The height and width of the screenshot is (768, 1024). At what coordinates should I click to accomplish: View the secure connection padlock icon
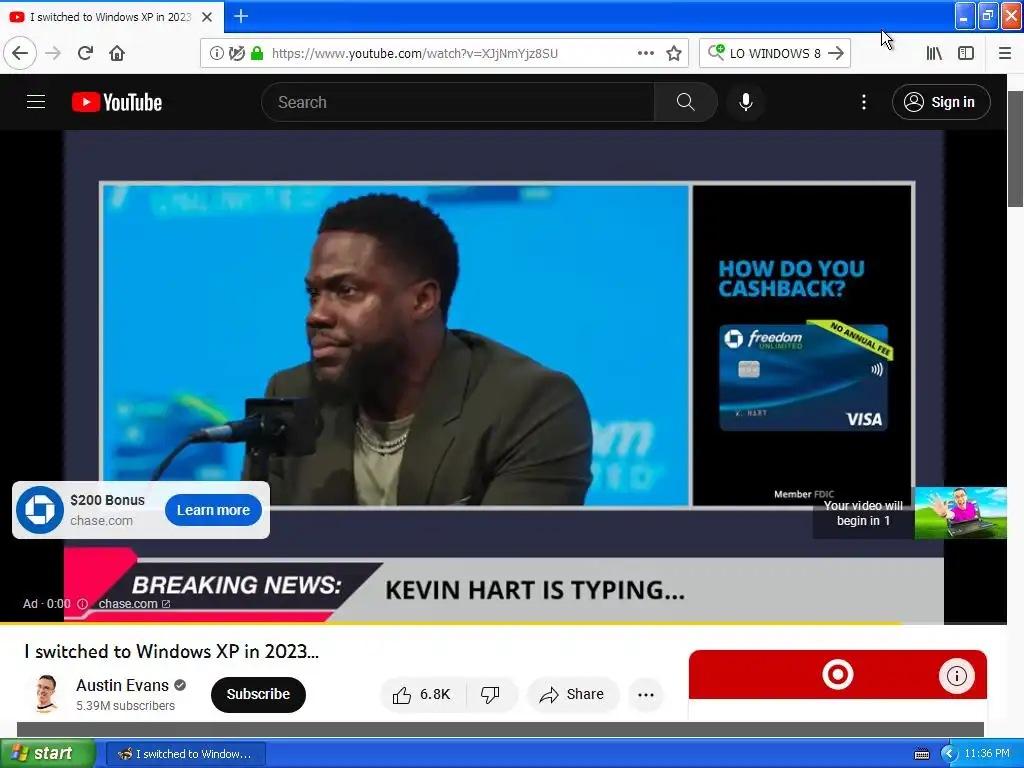pyautogui.click(x=257, y=53)
